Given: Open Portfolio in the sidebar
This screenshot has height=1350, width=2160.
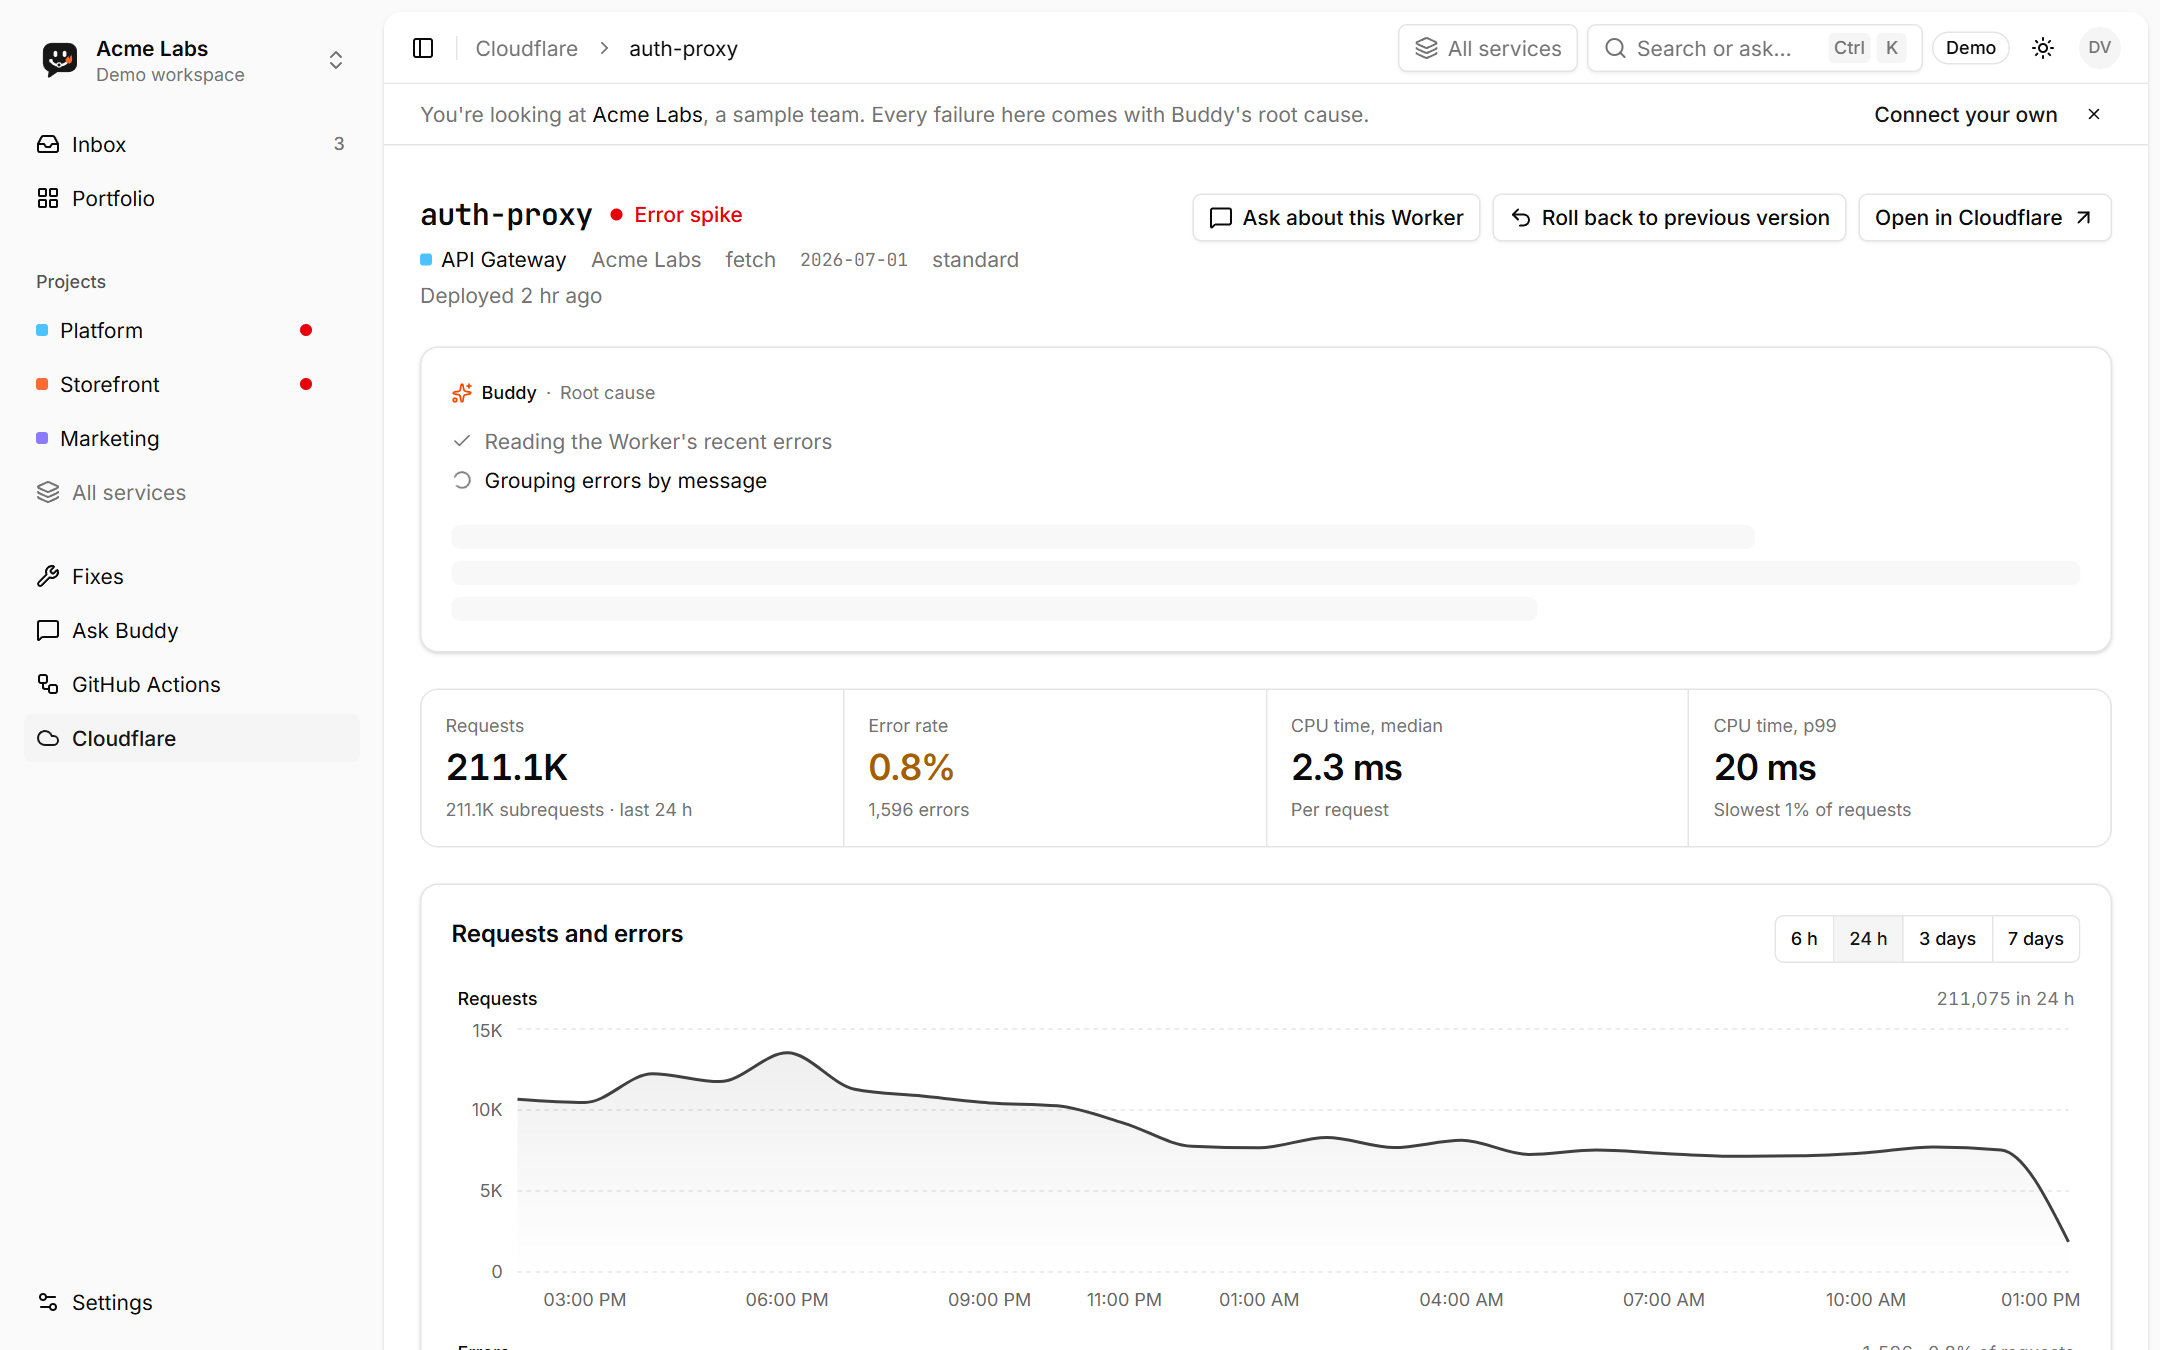Looking at the screenshot, I should click(191, 198).
